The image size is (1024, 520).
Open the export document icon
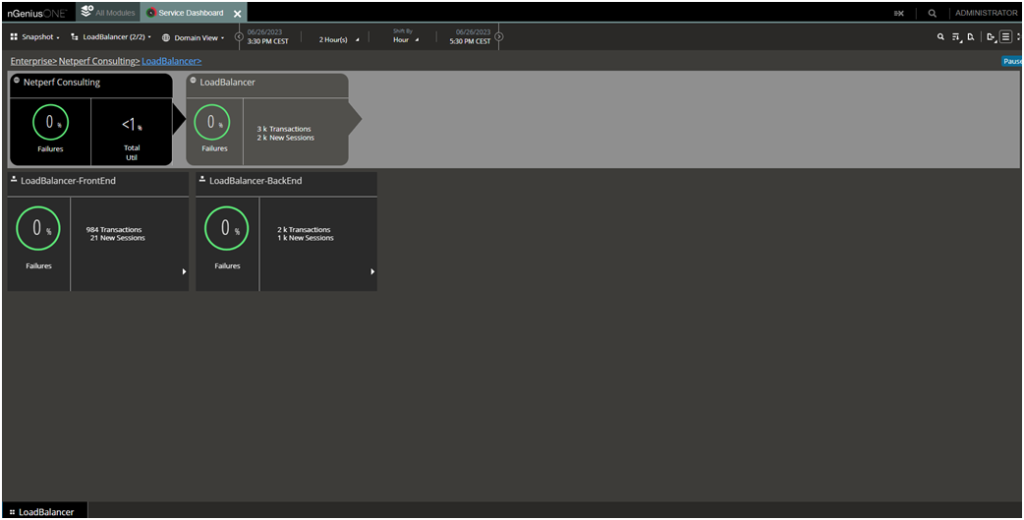[x=991, y=37]
